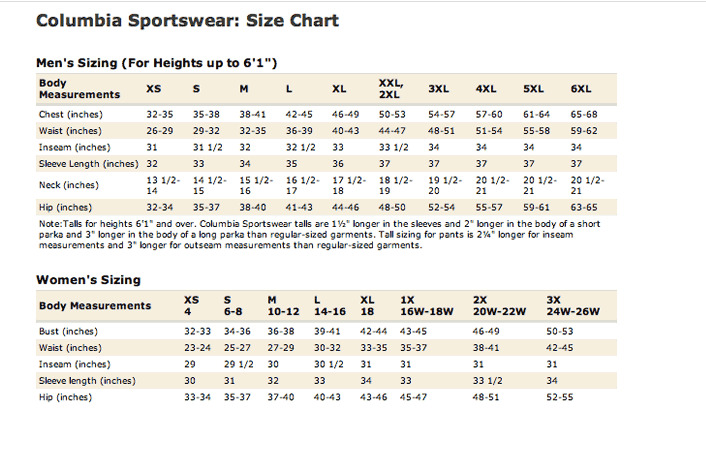Click women's bust value 46-49 for 2X
Viewport: 706px width, 467px height.
pyautogui.click(x=486, y=331)
